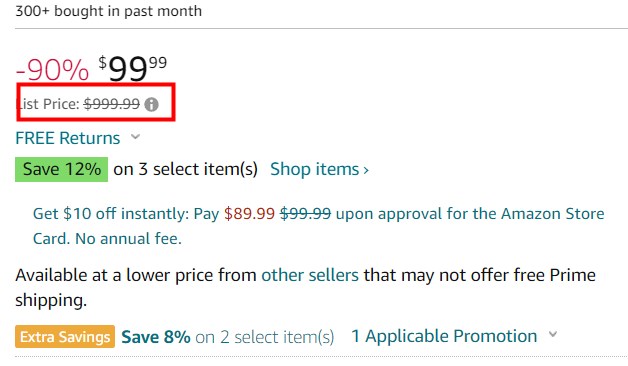The height and width of the screenshot is (366, 628).
Task: Click the Extra Savings orange badge
Action: tap(65, 336)
